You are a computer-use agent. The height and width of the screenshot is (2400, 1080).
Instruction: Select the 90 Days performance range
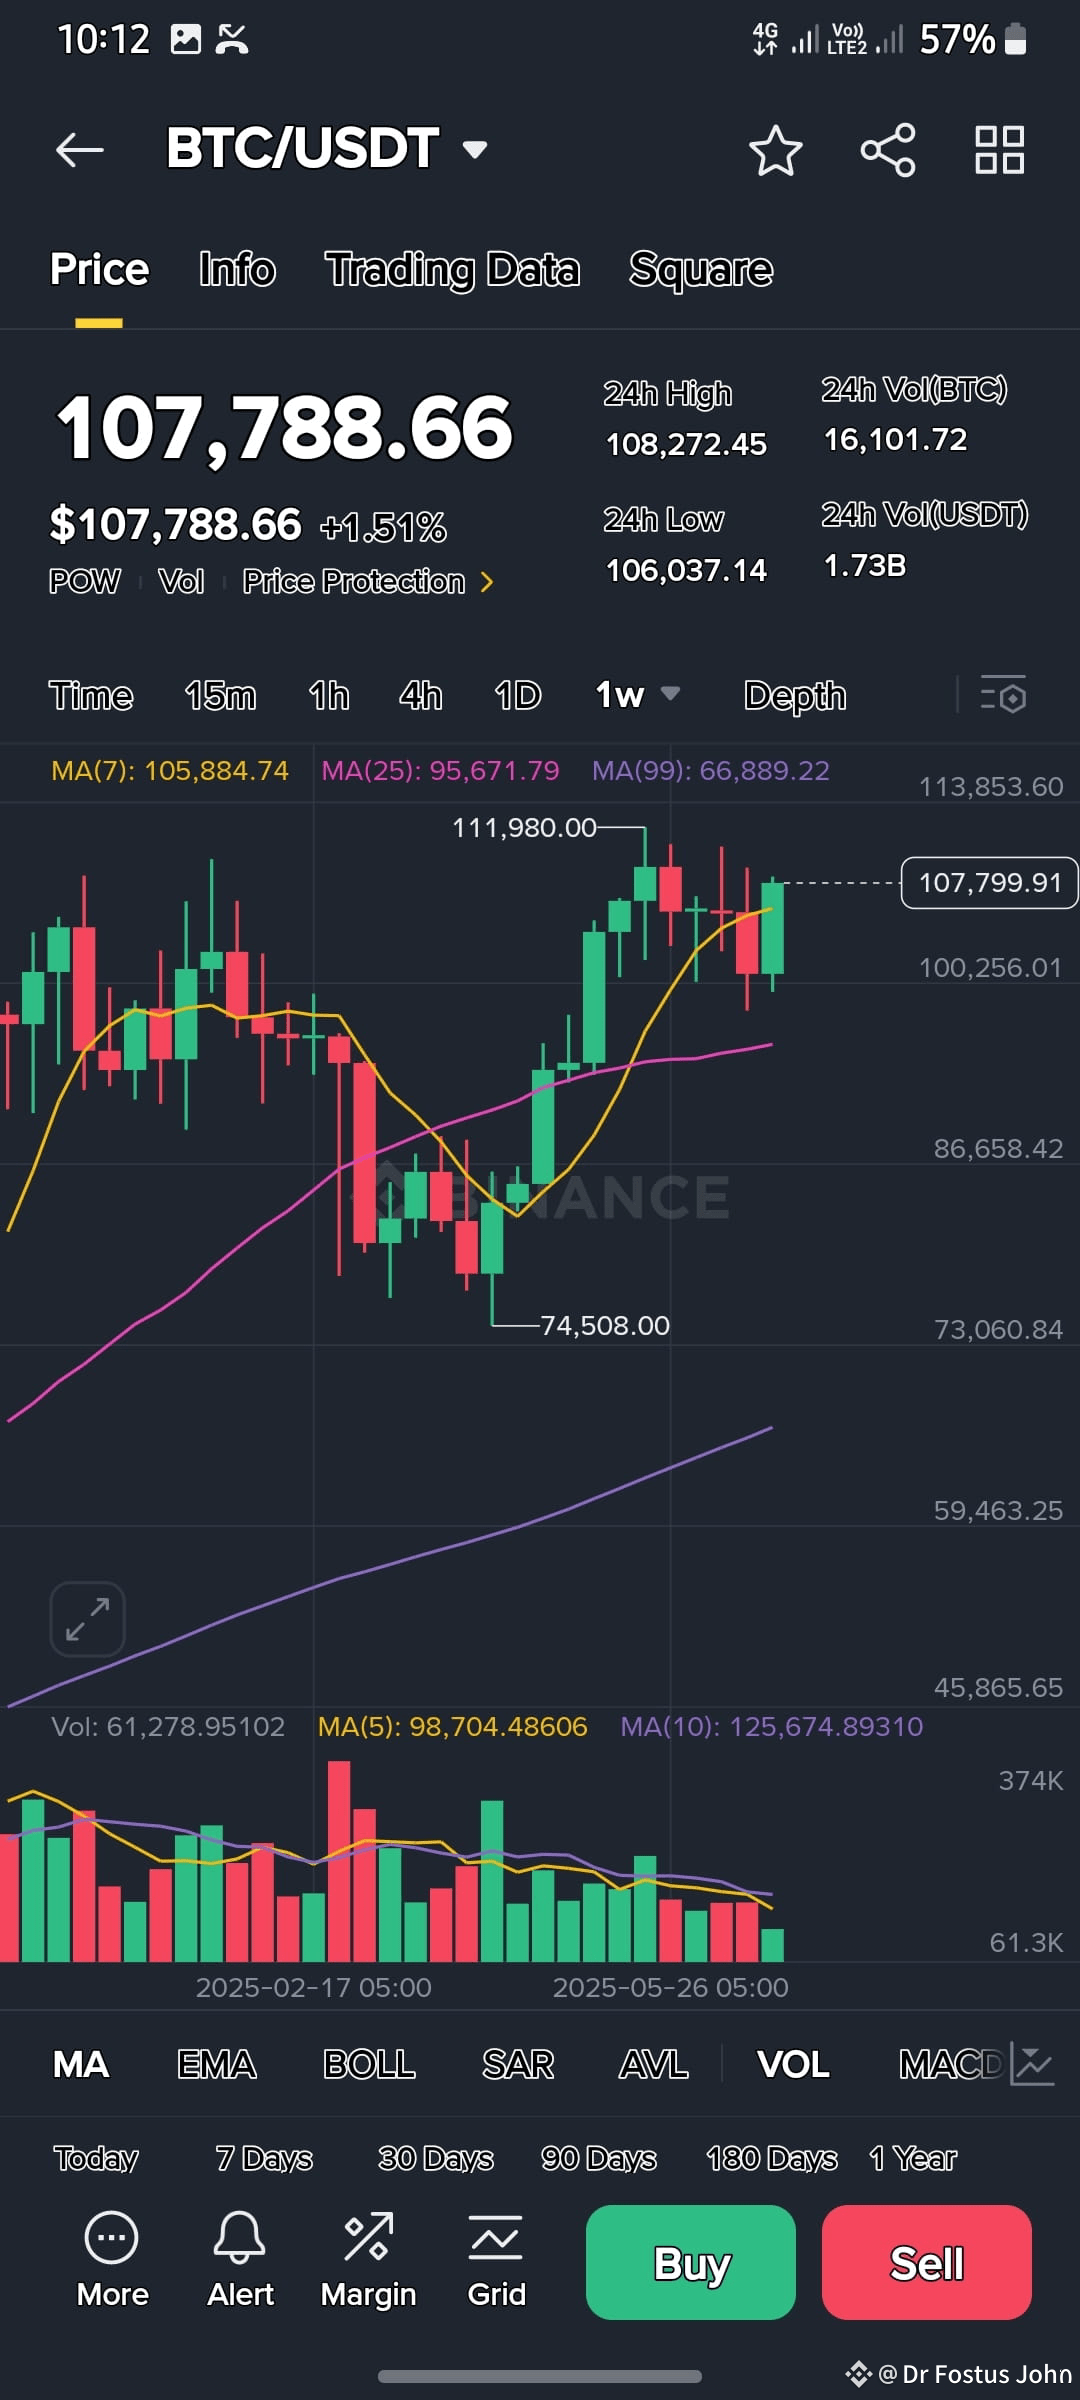tap(599, 2158)
